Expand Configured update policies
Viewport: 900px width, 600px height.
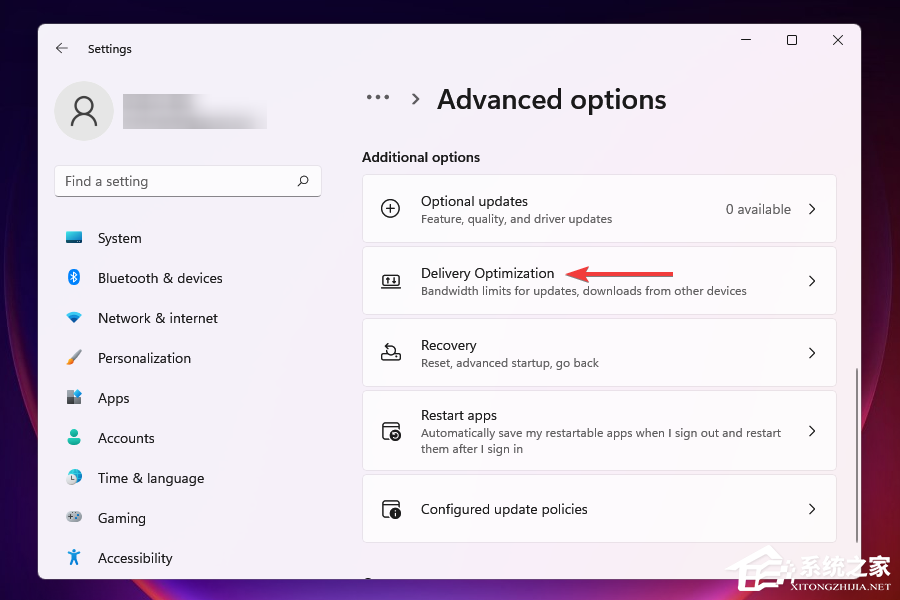pyautogui.click(x=600, y=509)
